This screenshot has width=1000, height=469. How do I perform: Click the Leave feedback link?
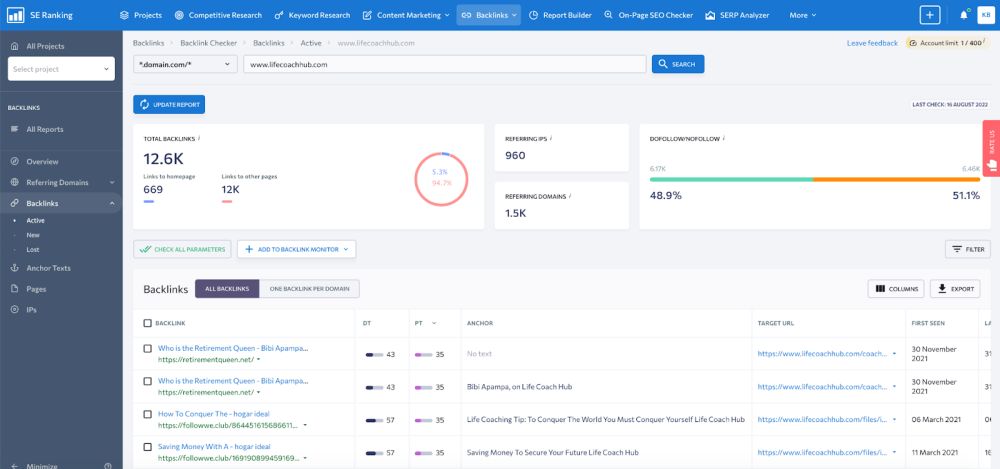click(x=872, y=43)
